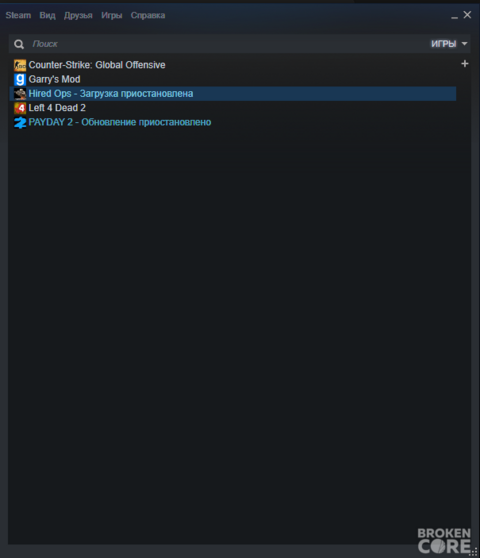Viewport: 480px width, 558px height.
Task: Expand the dropdown arrow next to ИГРЫ
Action: click(x=464, y=44)
